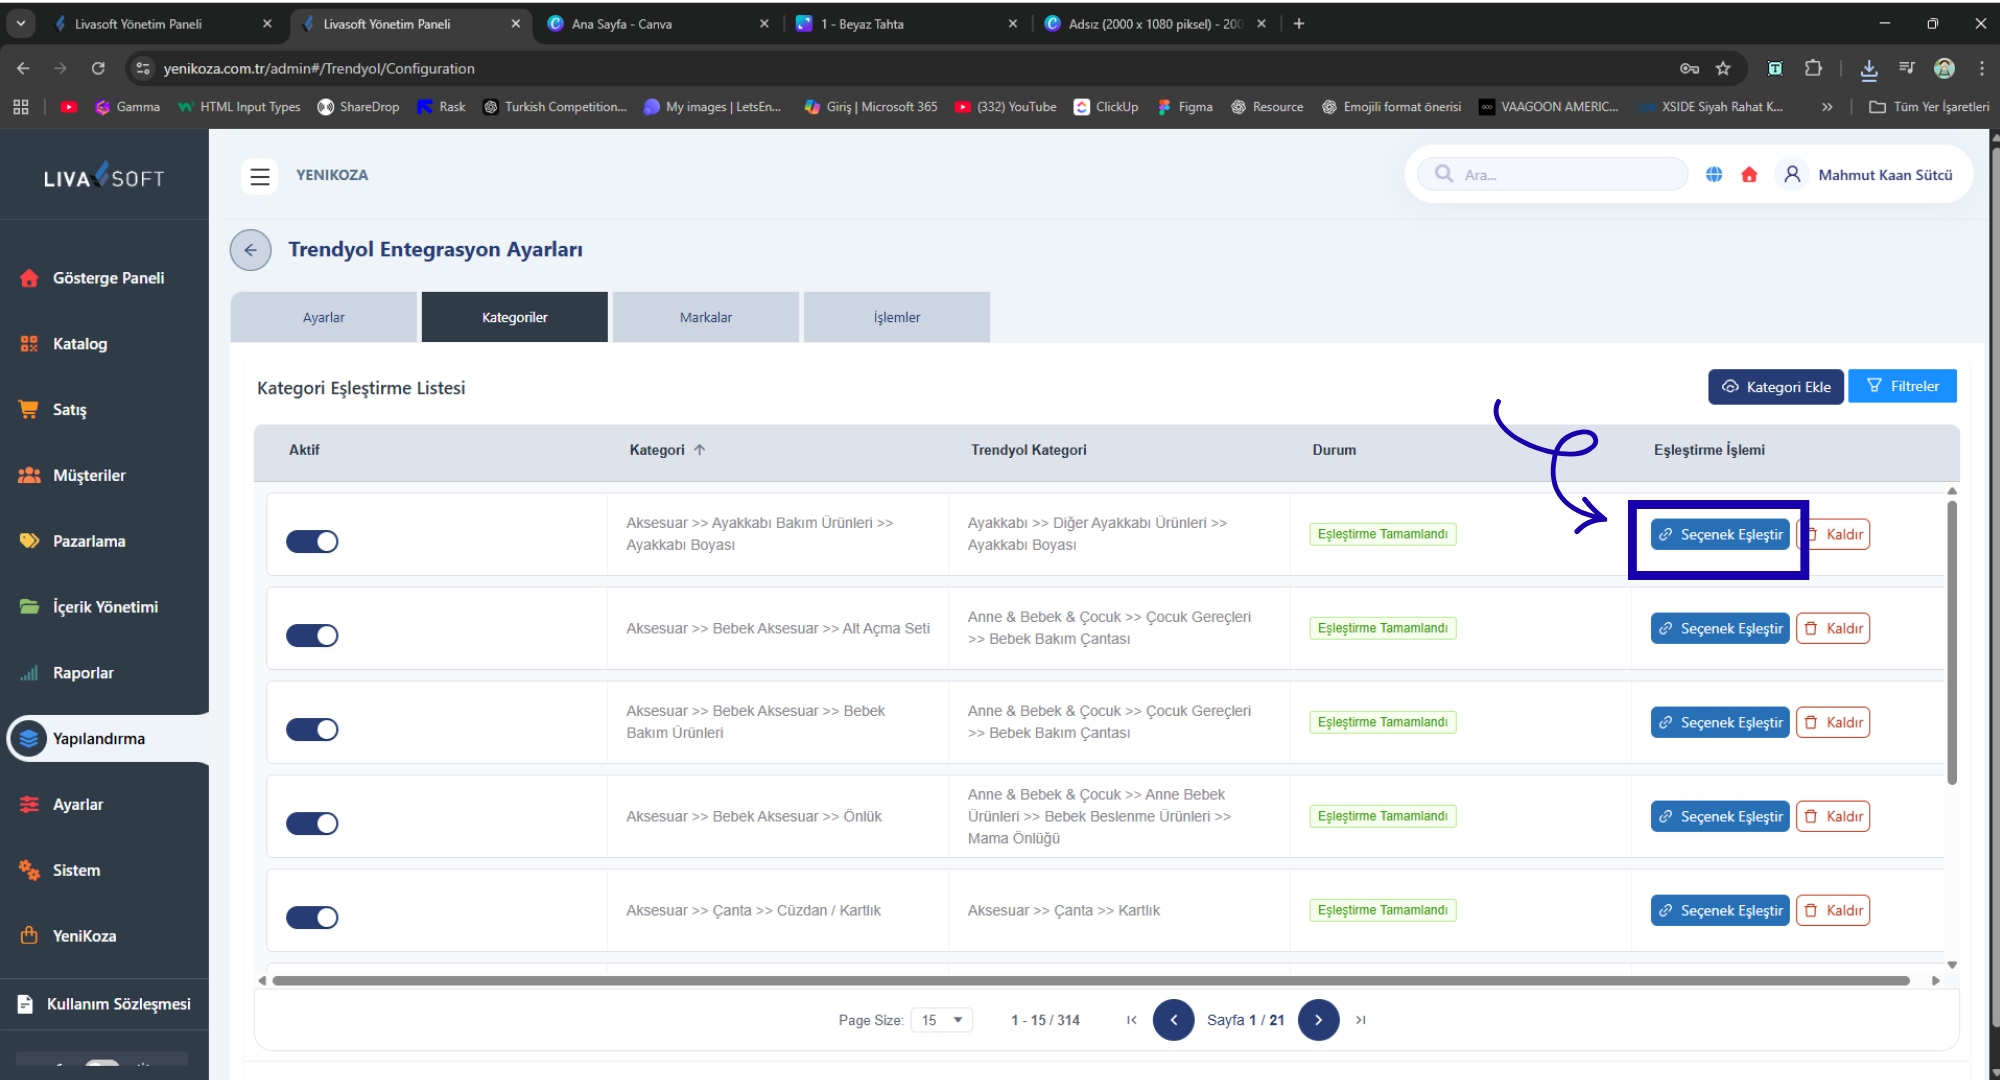Viewport: 2000px width, 1080px height.
Task: Click the horizontal scrollbar below the table
Action: [x=1090, y=981]
